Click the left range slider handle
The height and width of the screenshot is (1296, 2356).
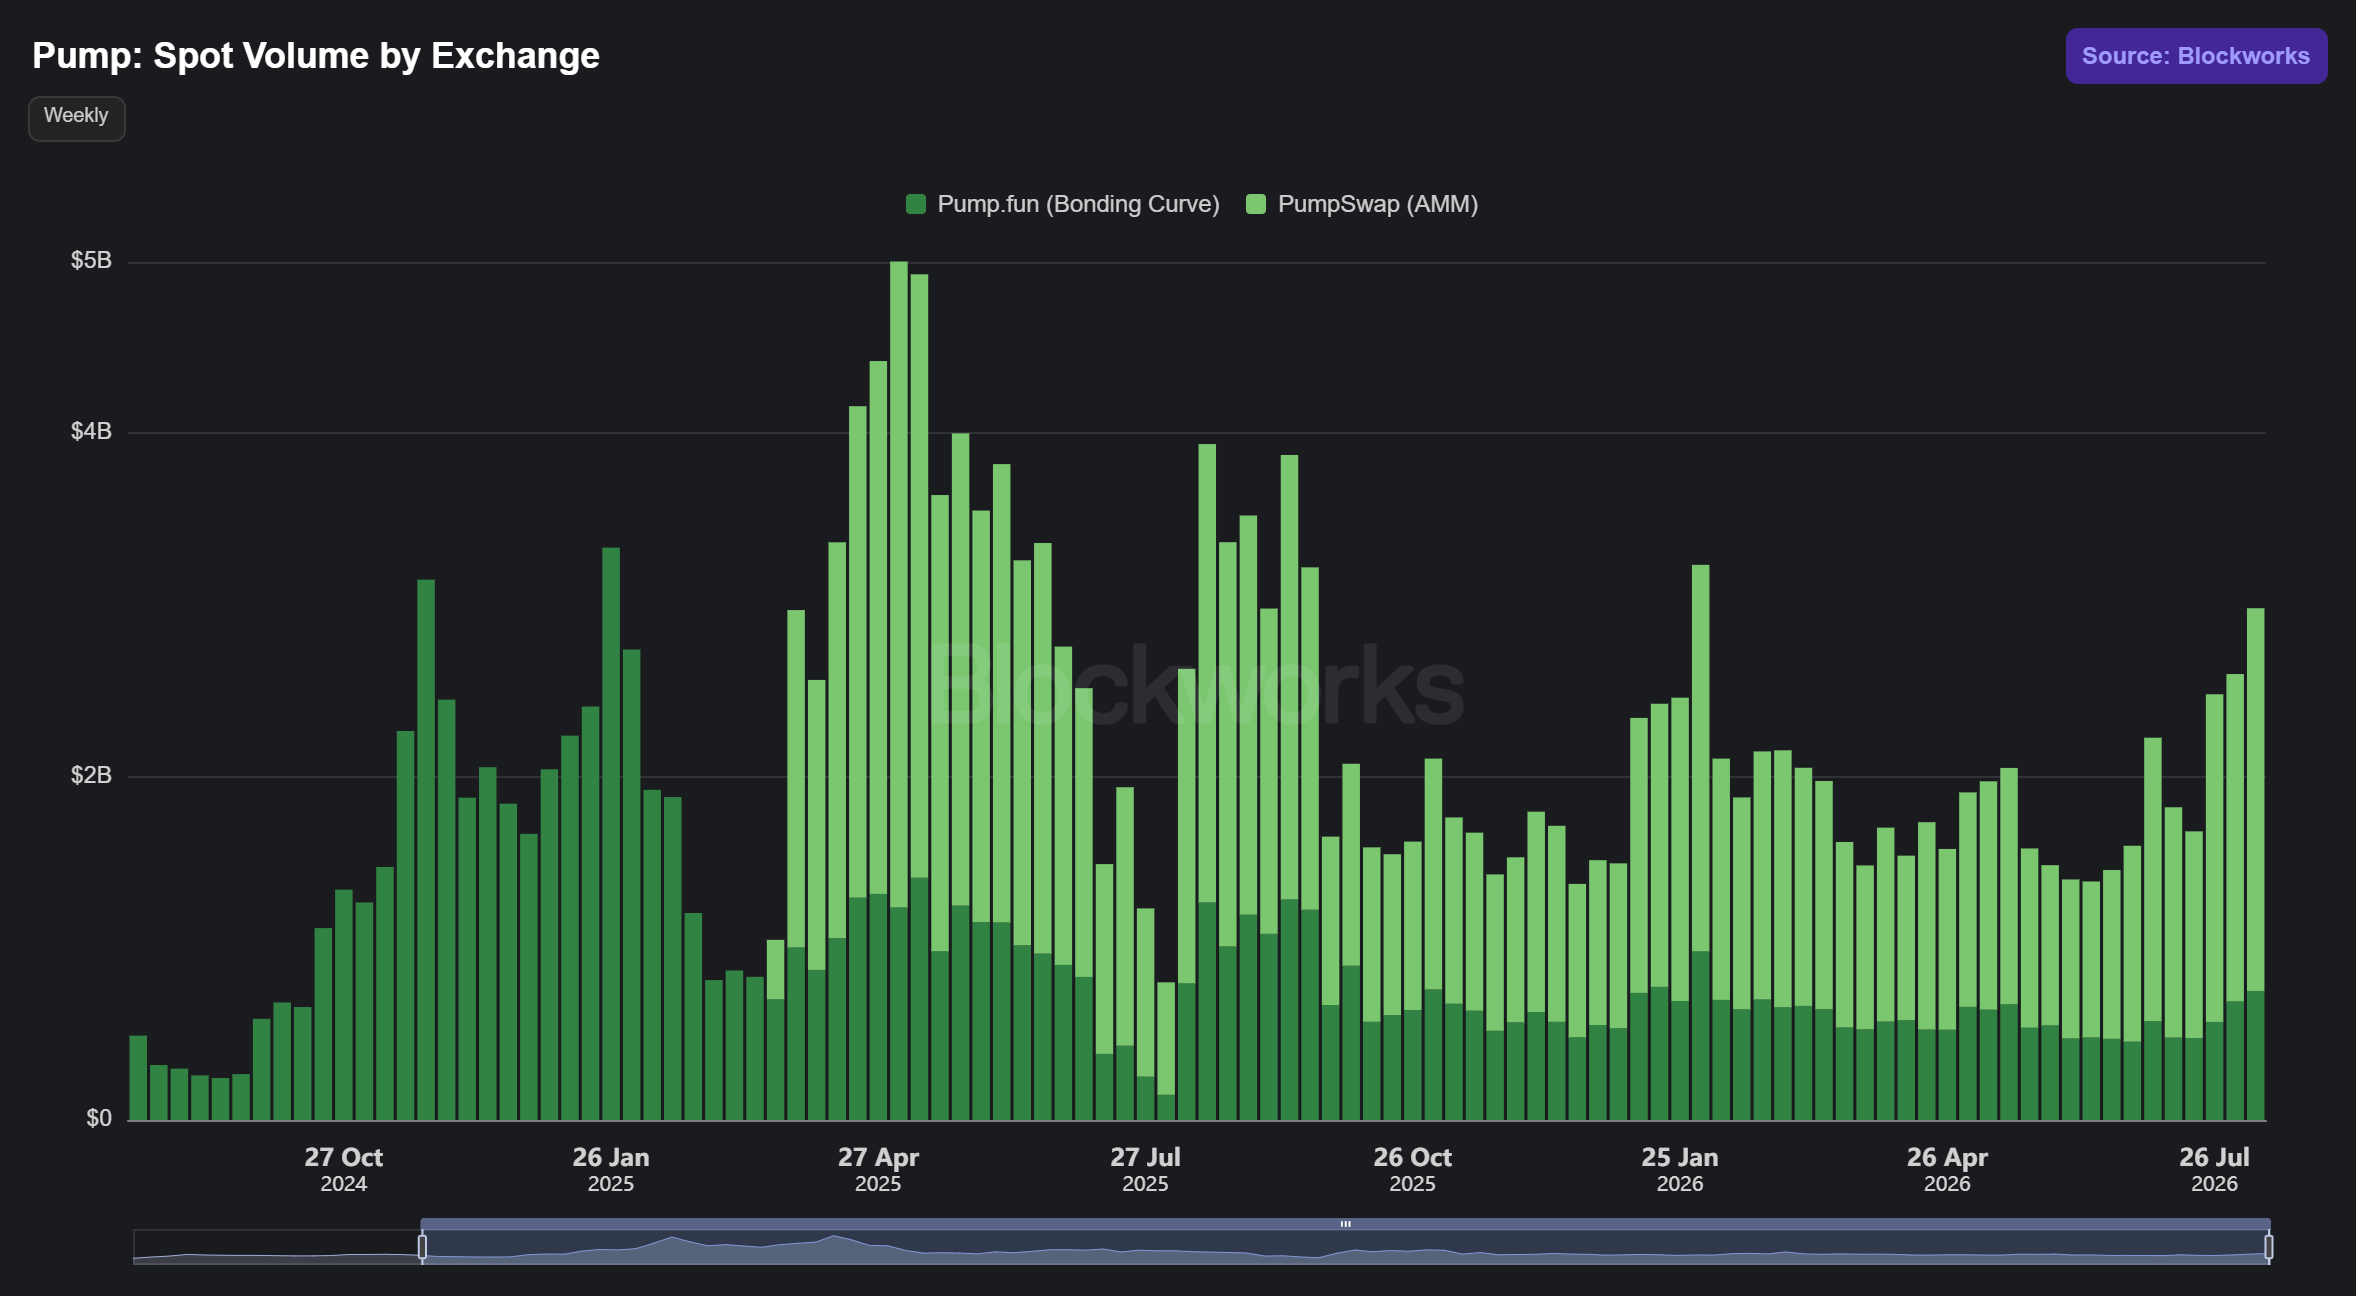click(422, 1246)
